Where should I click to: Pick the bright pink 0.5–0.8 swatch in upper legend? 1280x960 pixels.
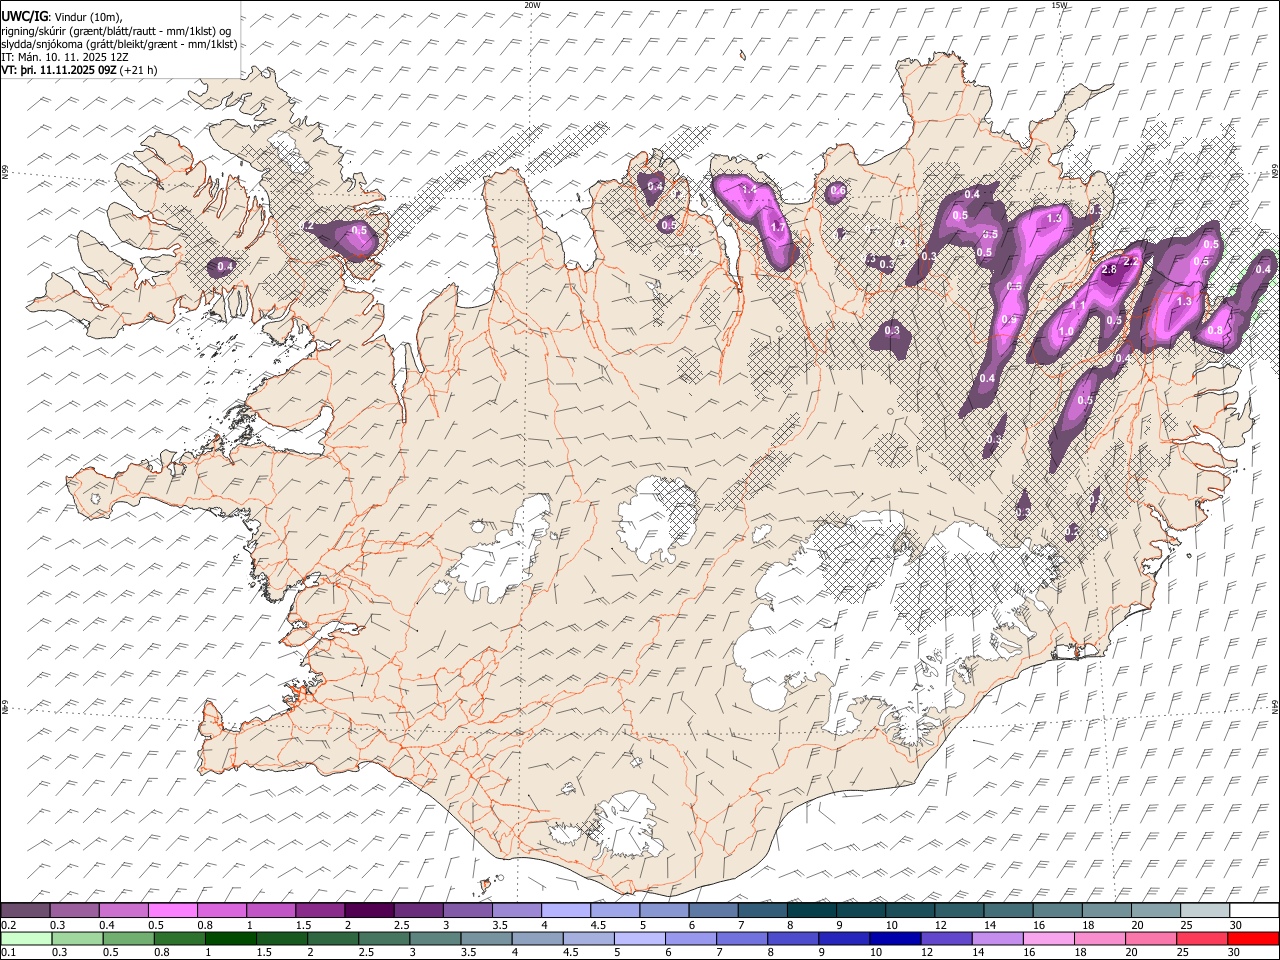[x=173, y=910]
